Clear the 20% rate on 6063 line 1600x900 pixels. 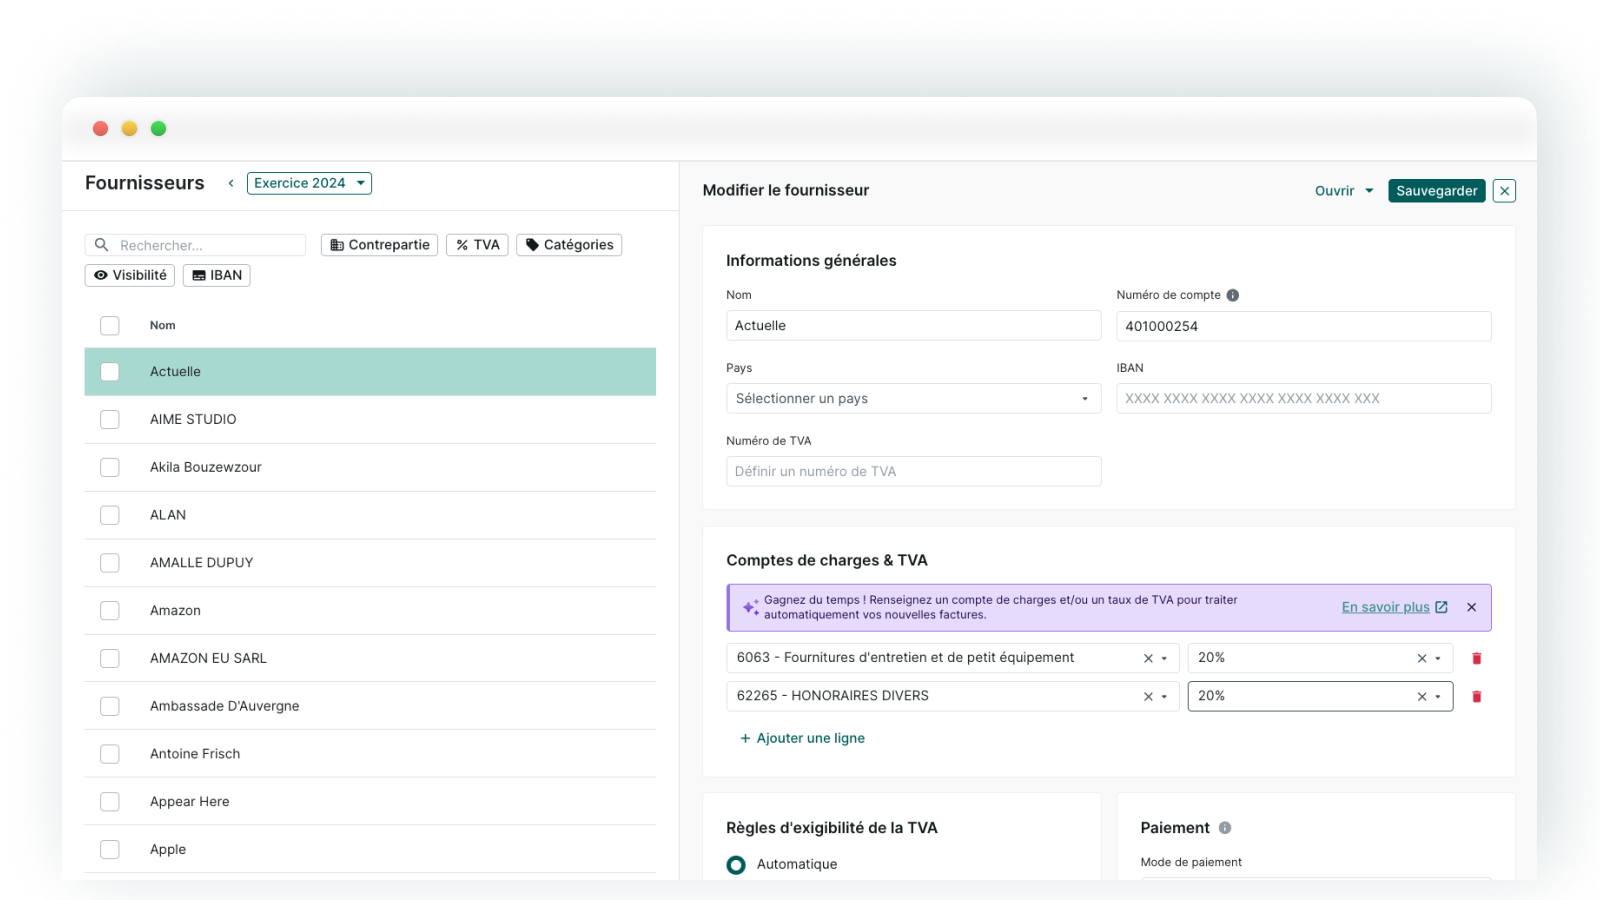1421,658
